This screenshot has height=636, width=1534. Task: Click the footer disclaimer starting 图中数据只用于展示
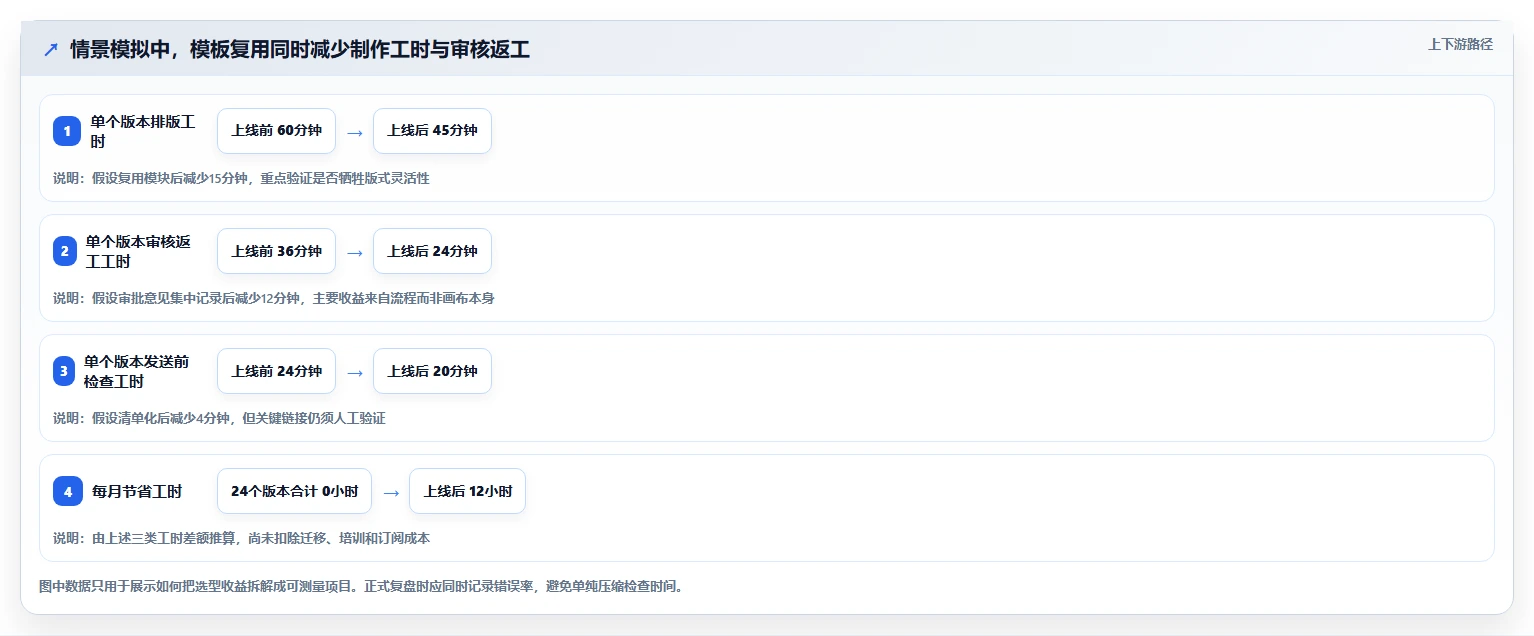pyautogui.click(x=361, y=586)
